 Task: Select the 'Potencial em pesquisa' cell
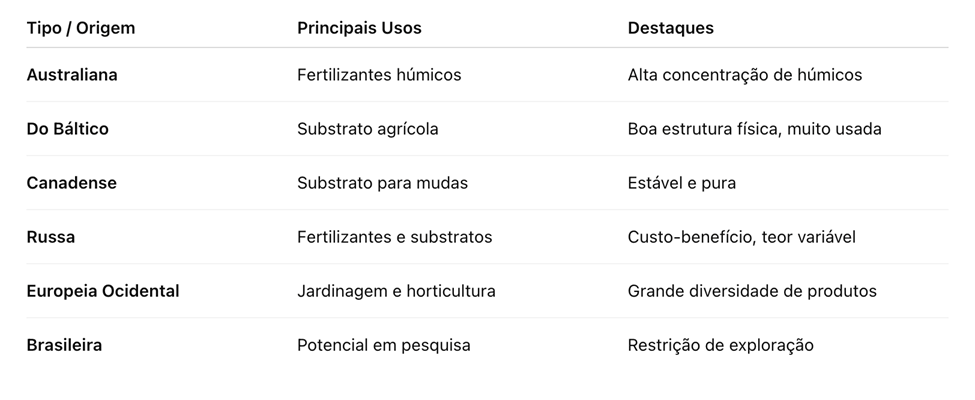point(383,345)
